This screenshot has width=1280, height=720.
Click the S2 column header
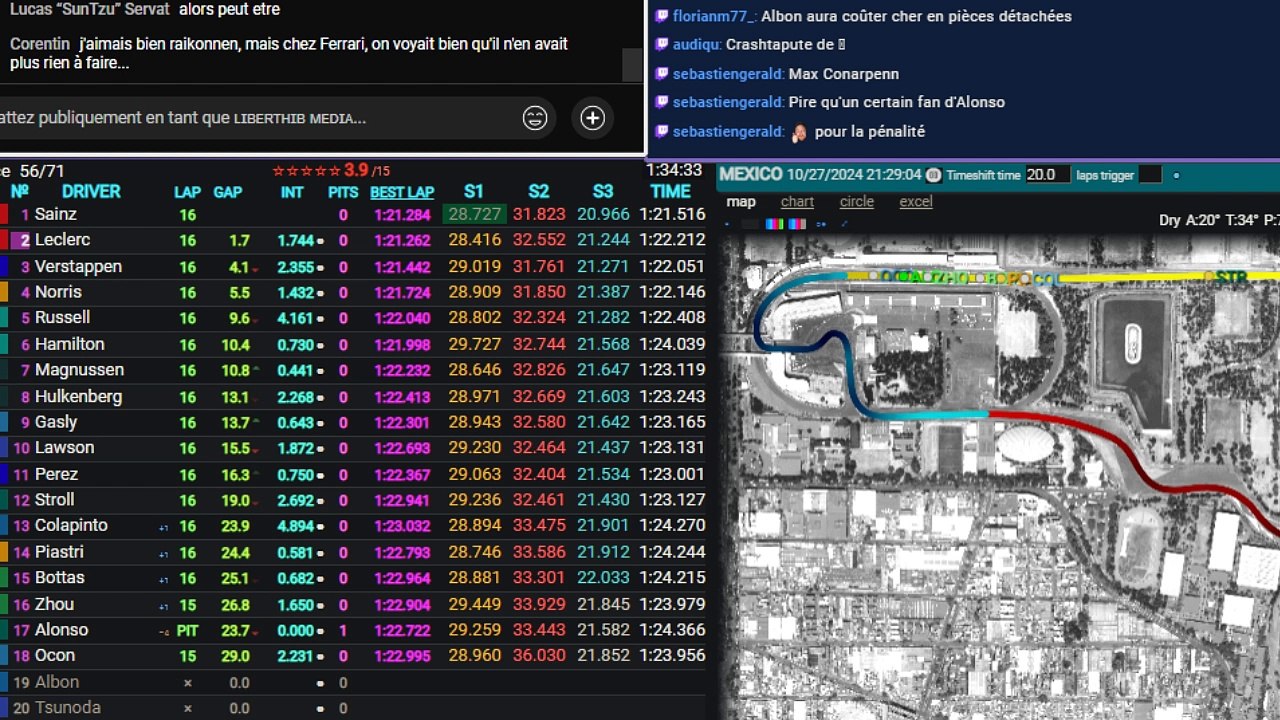[x=539, y=192]
